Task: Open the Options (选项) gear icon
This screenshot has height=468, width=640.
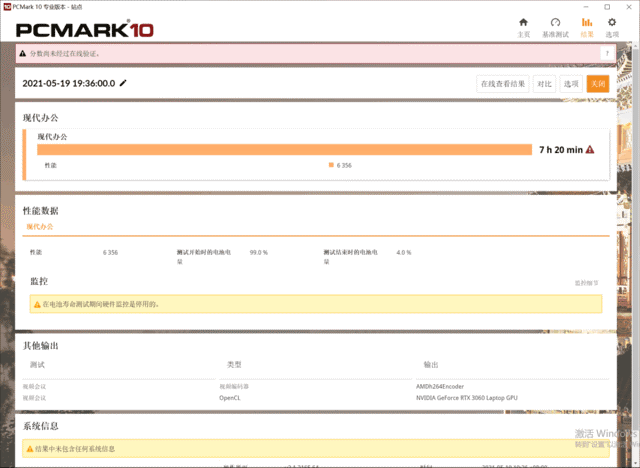Action: (x=611, y=22)
